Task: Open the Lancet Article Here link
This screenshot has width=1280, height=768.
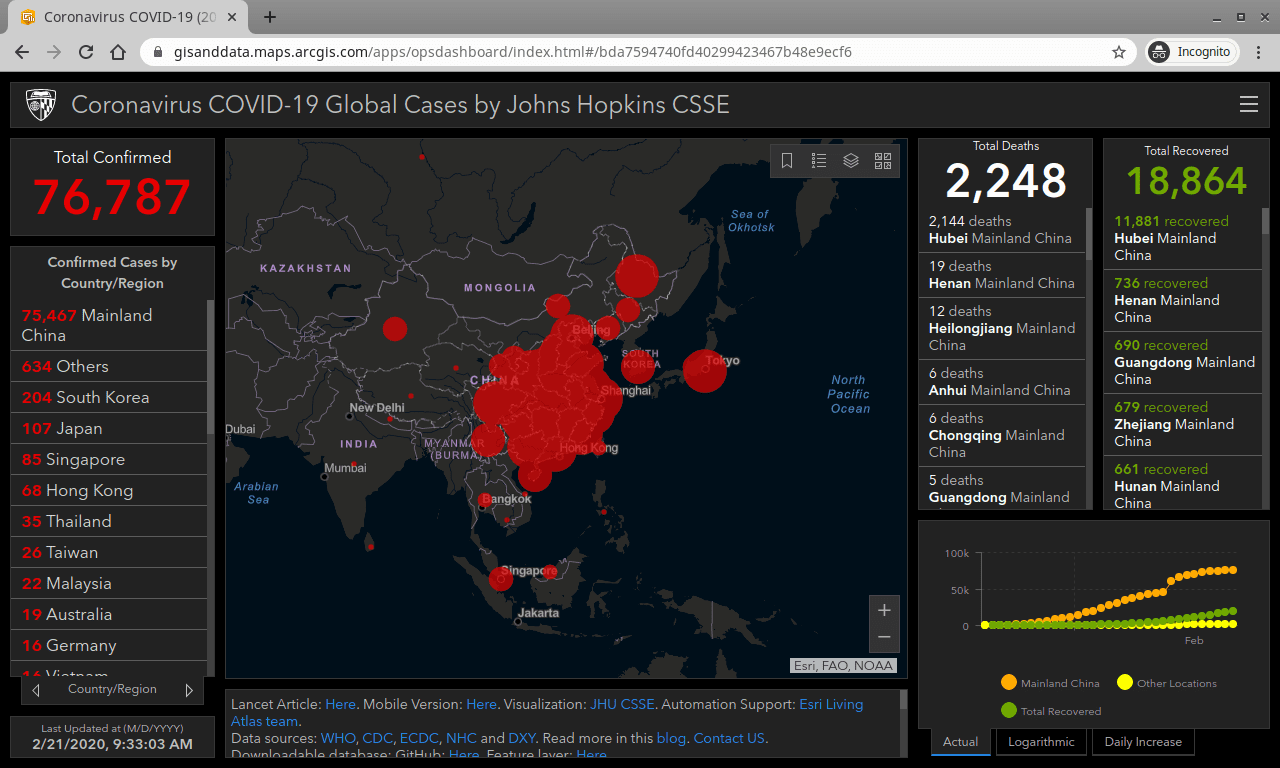Action: [340, 704]
